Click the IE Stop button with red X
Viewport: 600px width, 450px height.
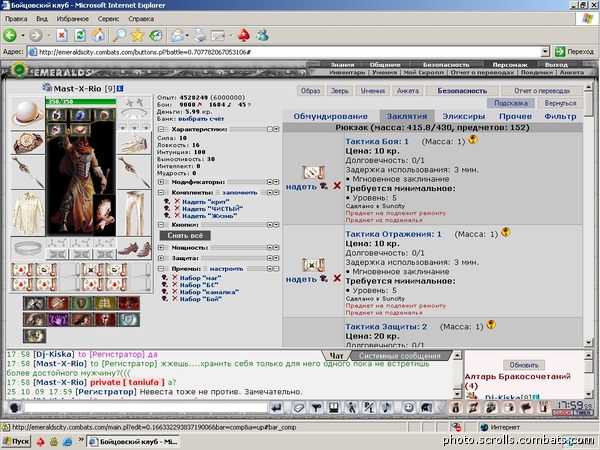(x=62, y=36)
